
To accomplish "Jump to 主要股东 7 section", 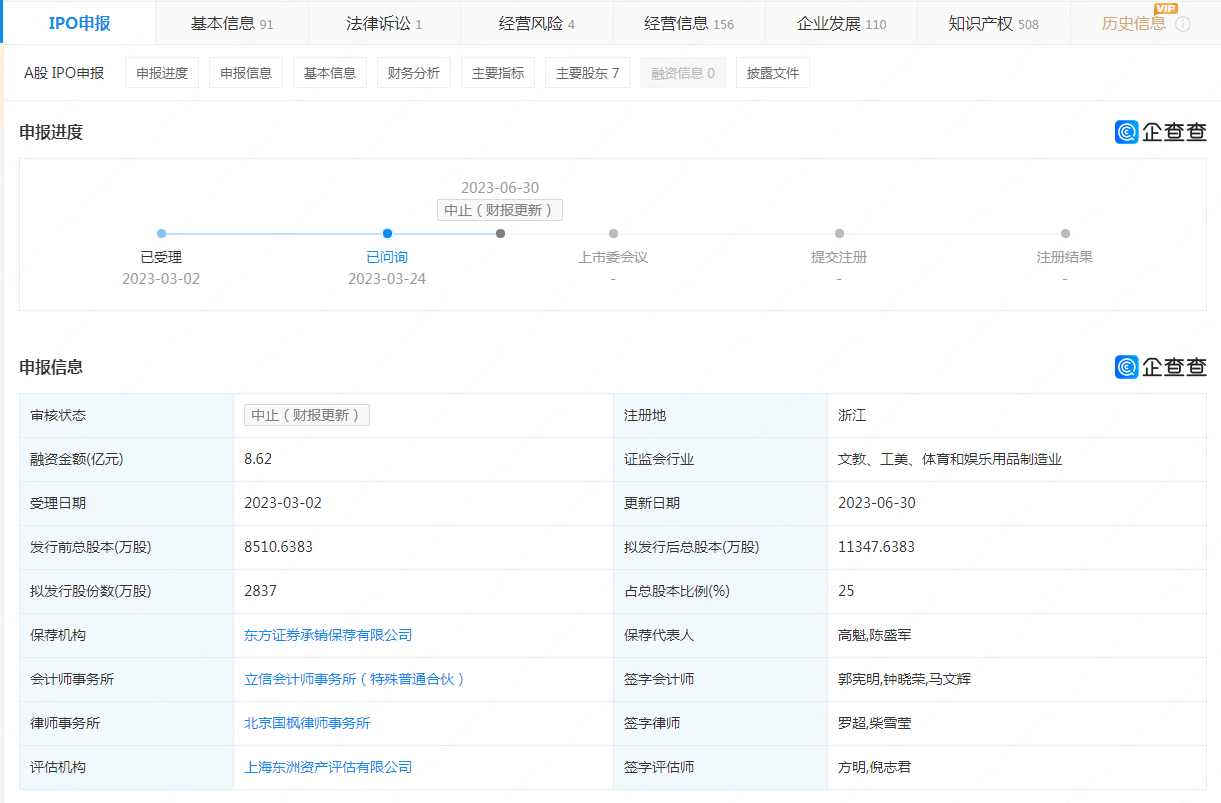I will pyautogui.click(x=587, y=73).
